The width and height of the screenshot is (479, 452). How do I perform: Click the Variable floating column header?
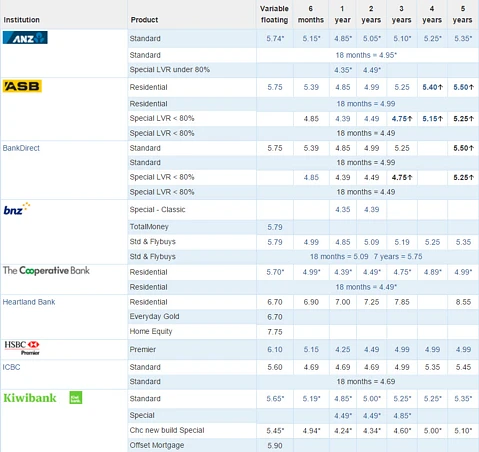coord(274,14)
